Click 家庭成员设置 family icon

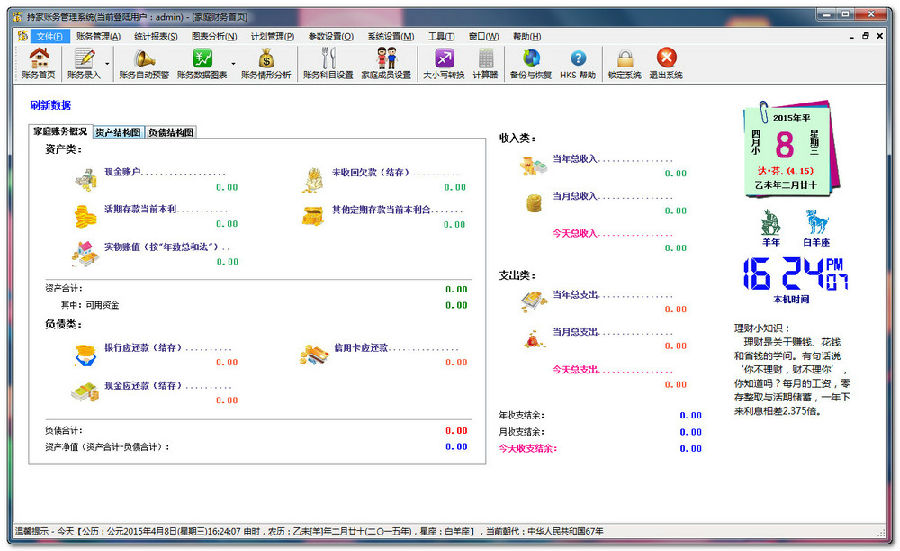(386, 64)
